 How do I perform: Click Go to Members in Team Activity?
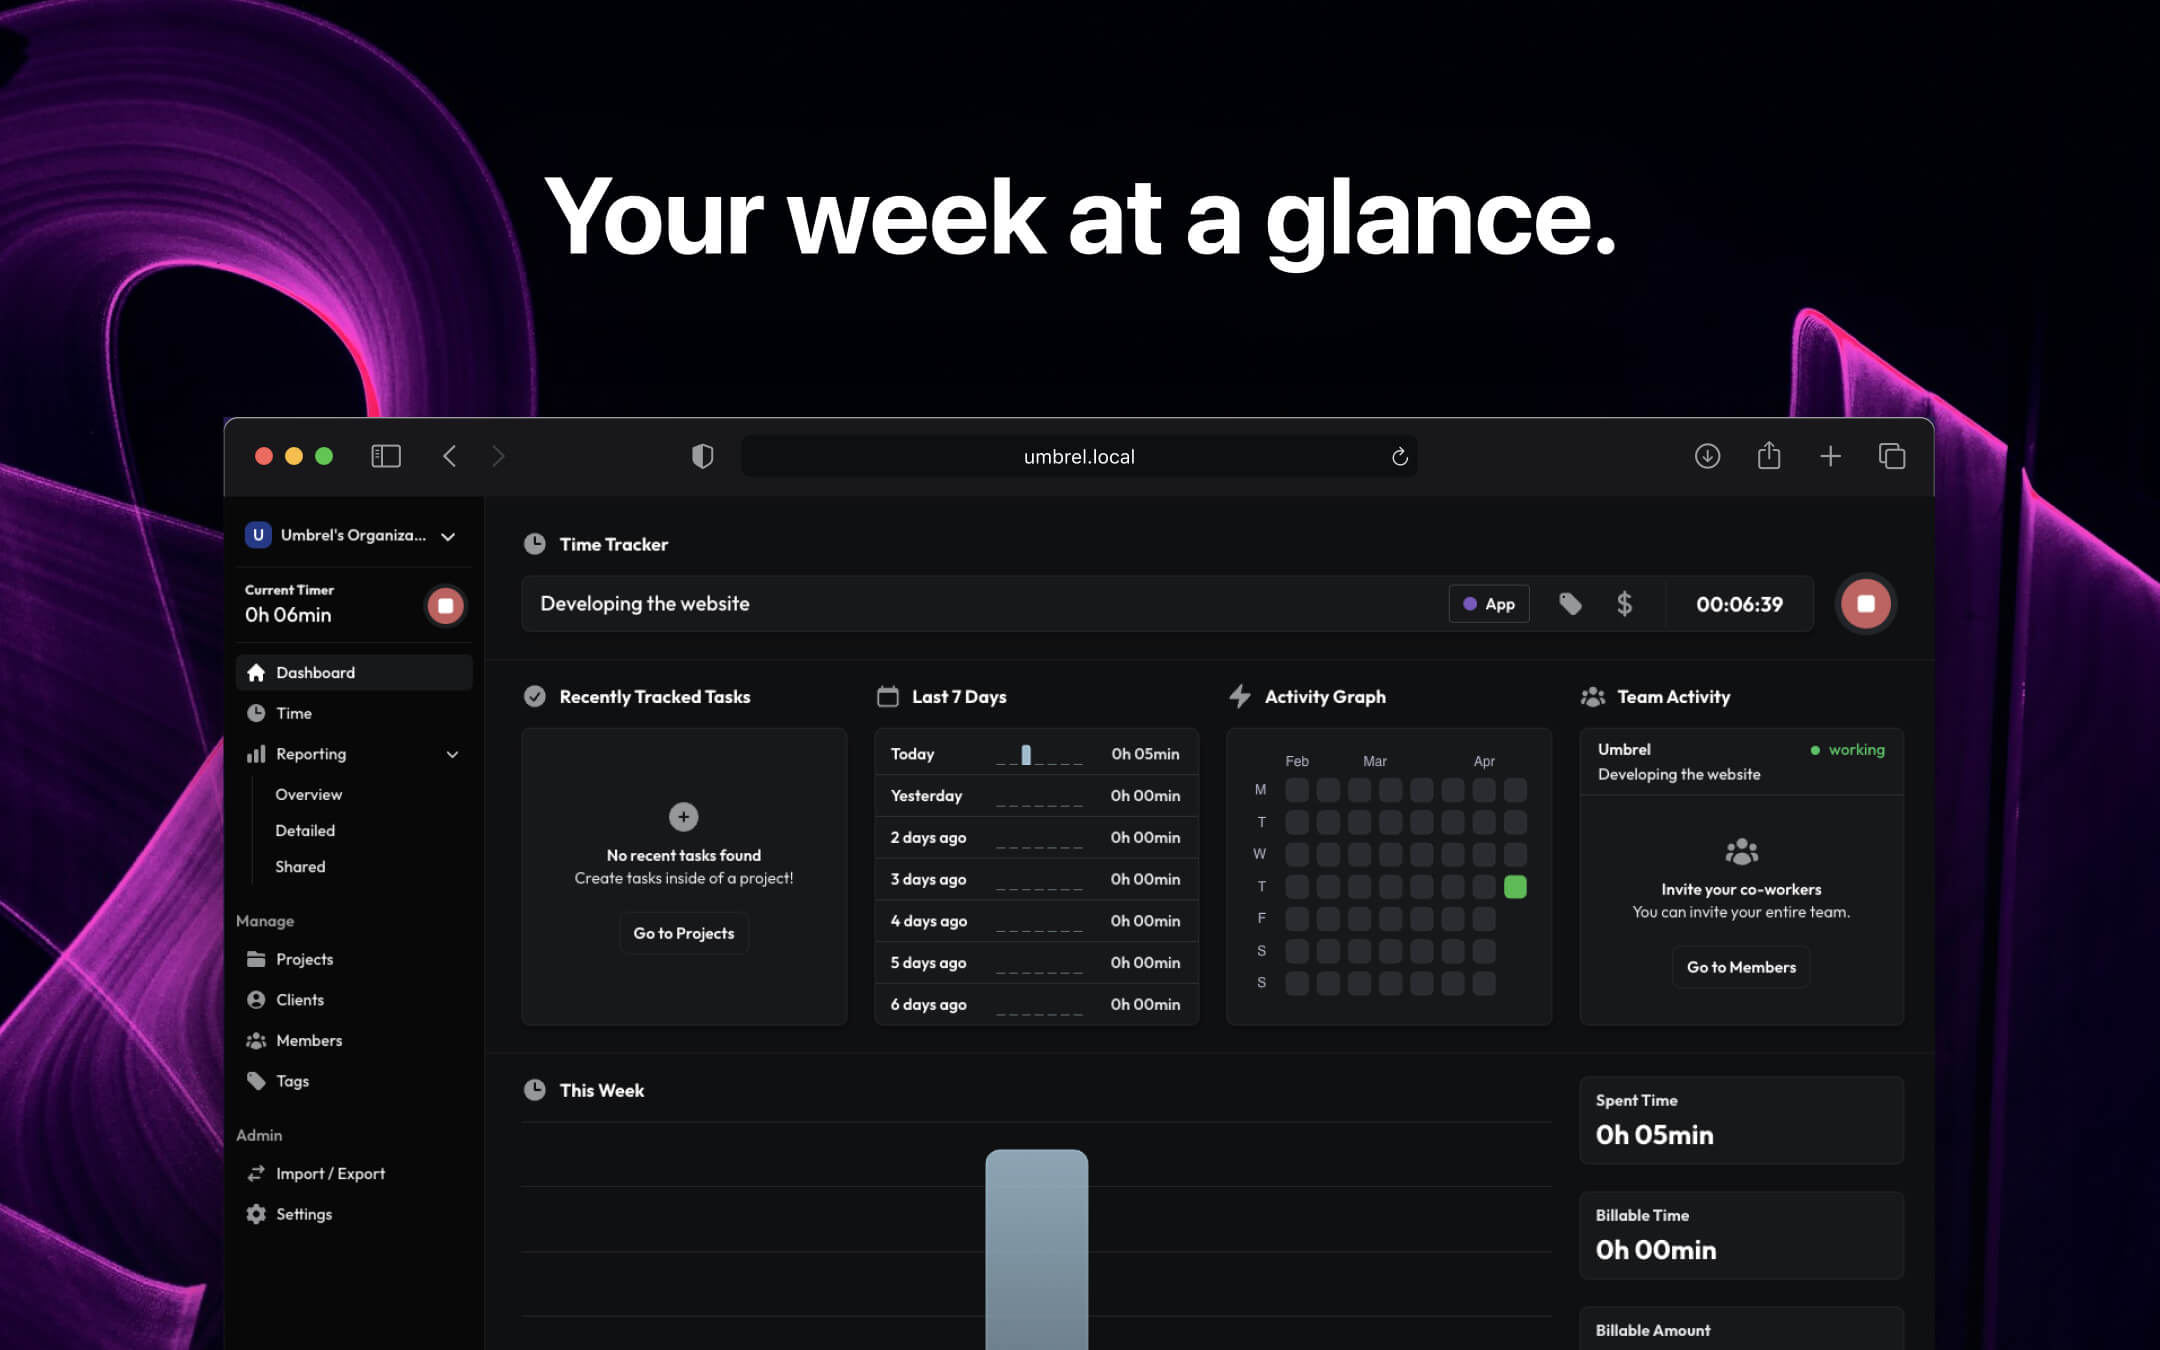pyautogui.click(x=1741, y=966)
